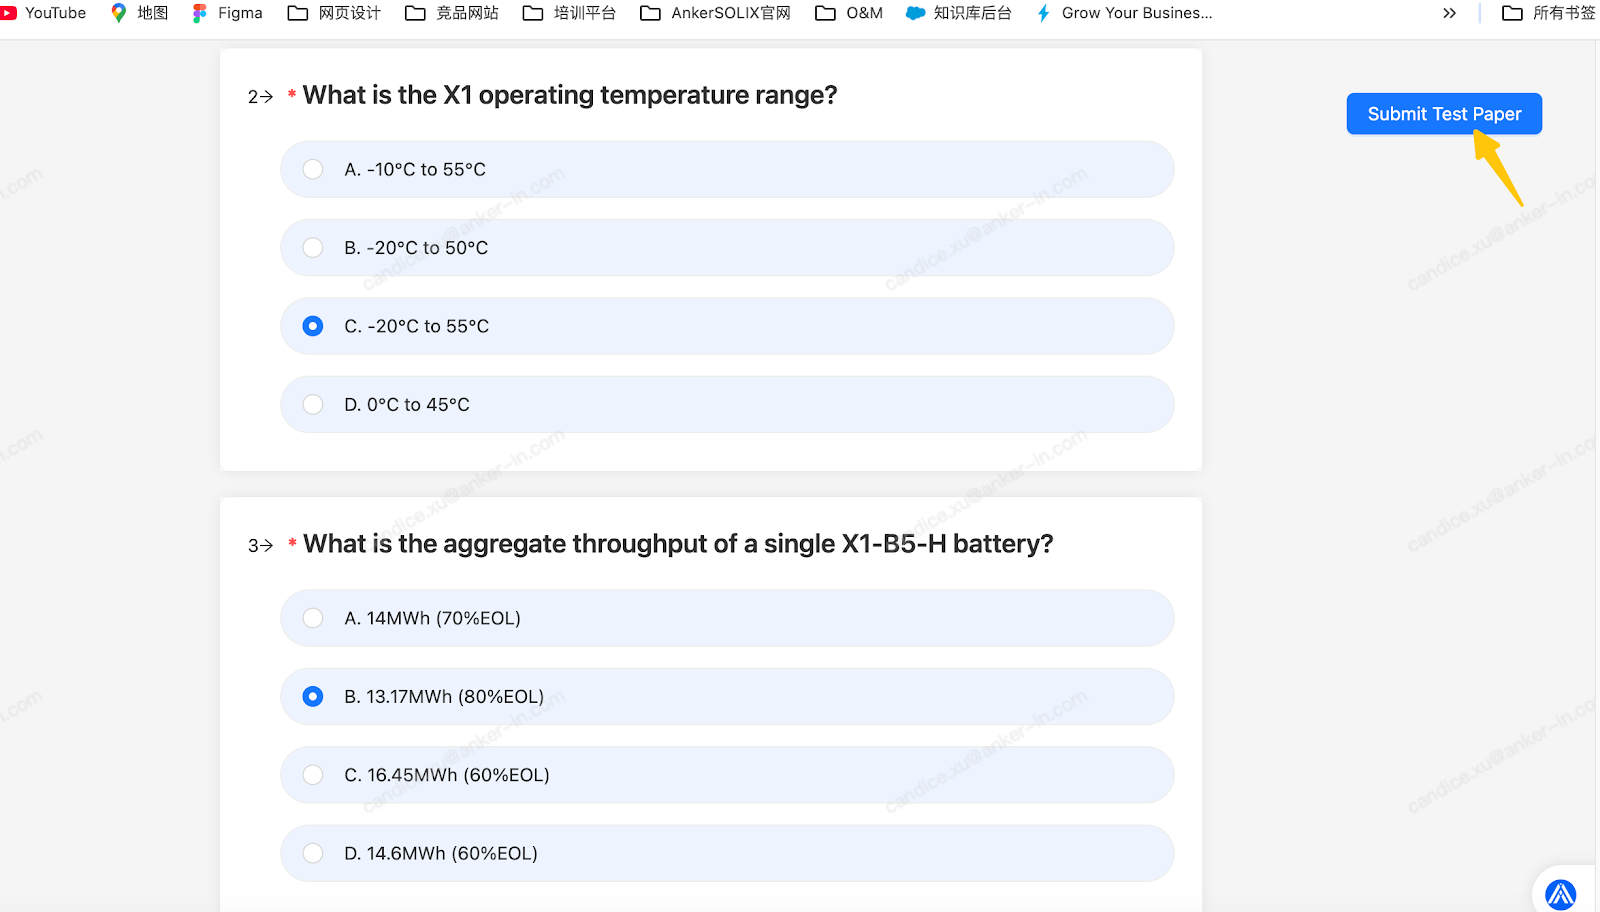1600x912 pixels.
Task: Open the Figma bookmark
Action: point(228,13)
